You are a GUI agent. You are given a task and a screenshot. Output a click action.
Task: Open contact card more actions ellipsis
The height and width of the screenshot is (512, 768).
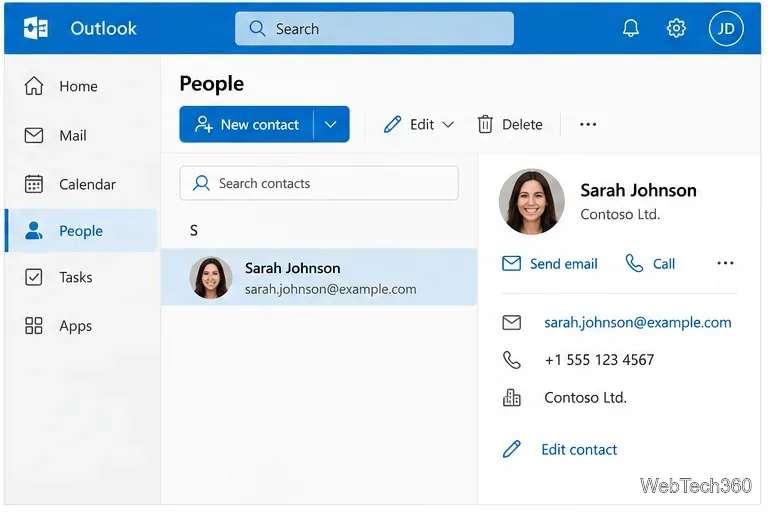click(x=725, y=264)
